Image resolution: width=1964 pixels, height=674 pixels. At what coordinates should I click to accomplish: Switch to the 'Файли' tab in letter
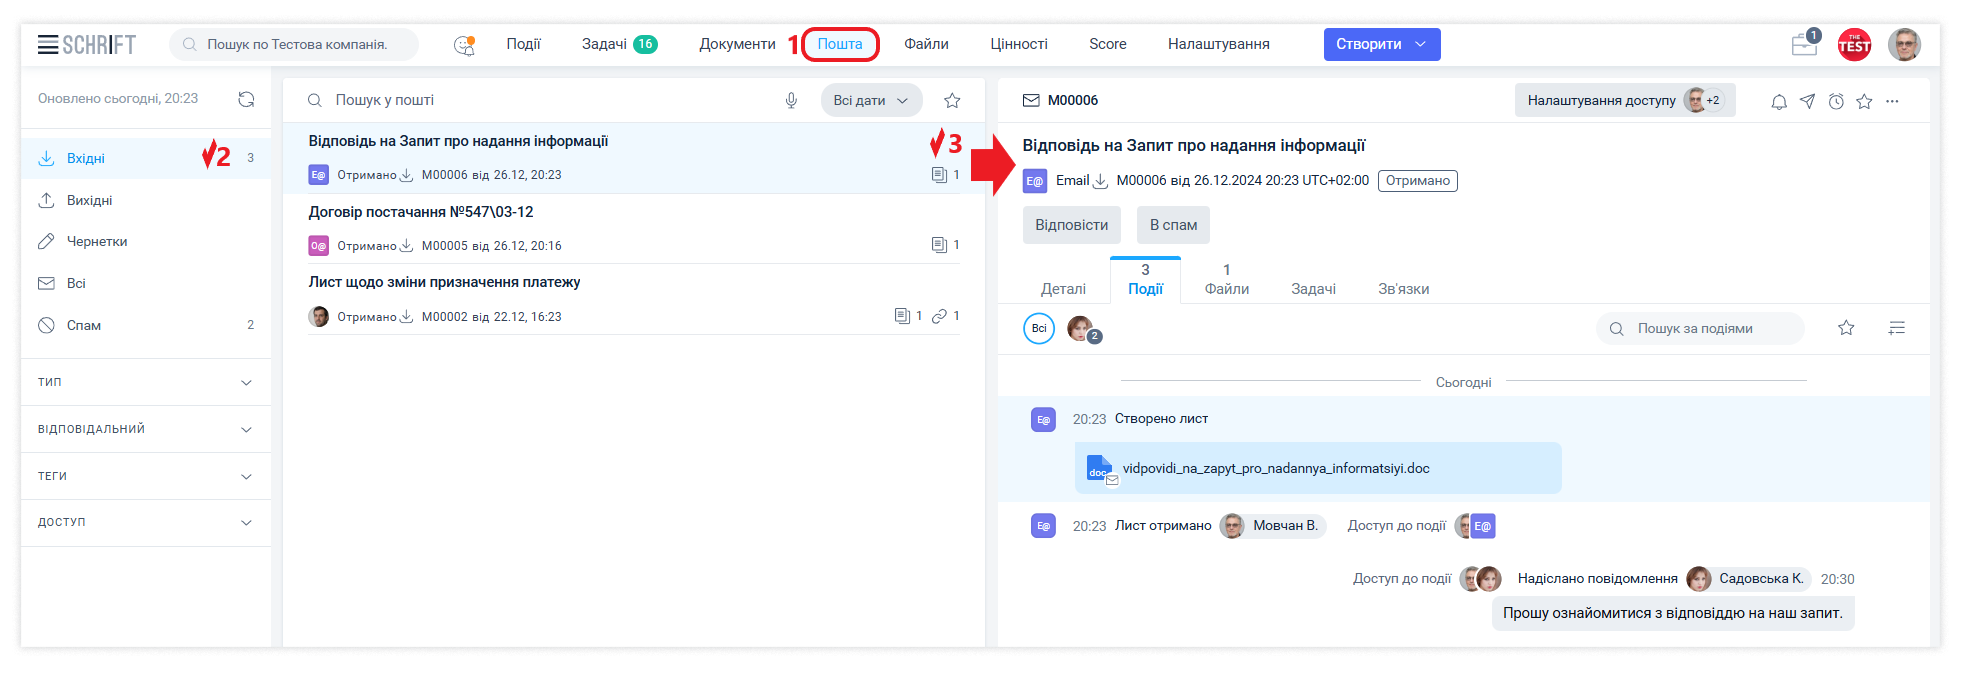pyautogui.click(x=1226, y=280)
